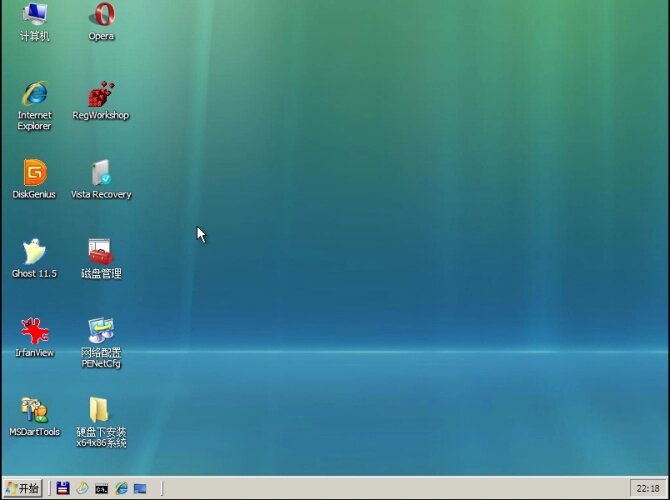
Task: Click the floppy disk quick launch icon
Action: (63, 488)
